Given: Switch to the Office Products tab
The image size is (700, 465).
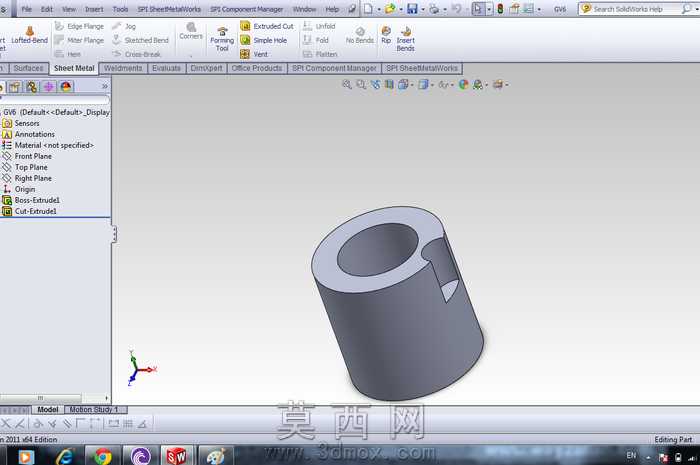Looking at the screenshot, I should tap(257, 68).
